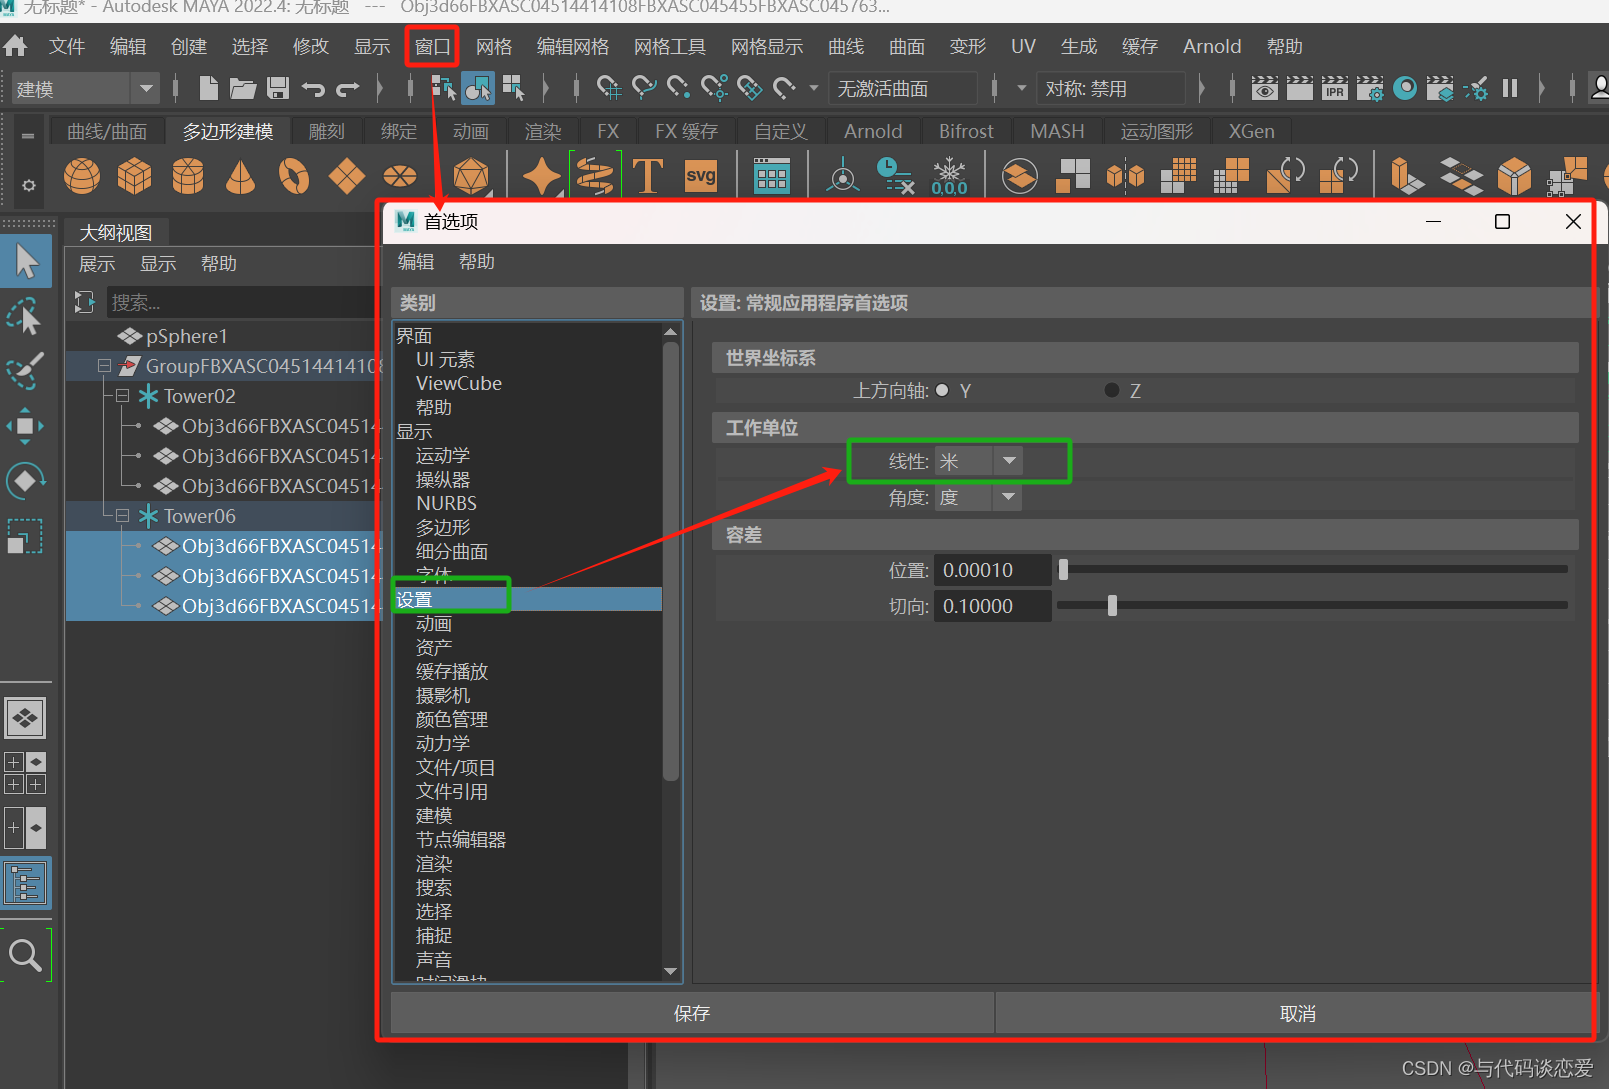Viewport: 1609px width, 1089px height.
Task: Select the Paint selection tool
Action: click(25, 371)
